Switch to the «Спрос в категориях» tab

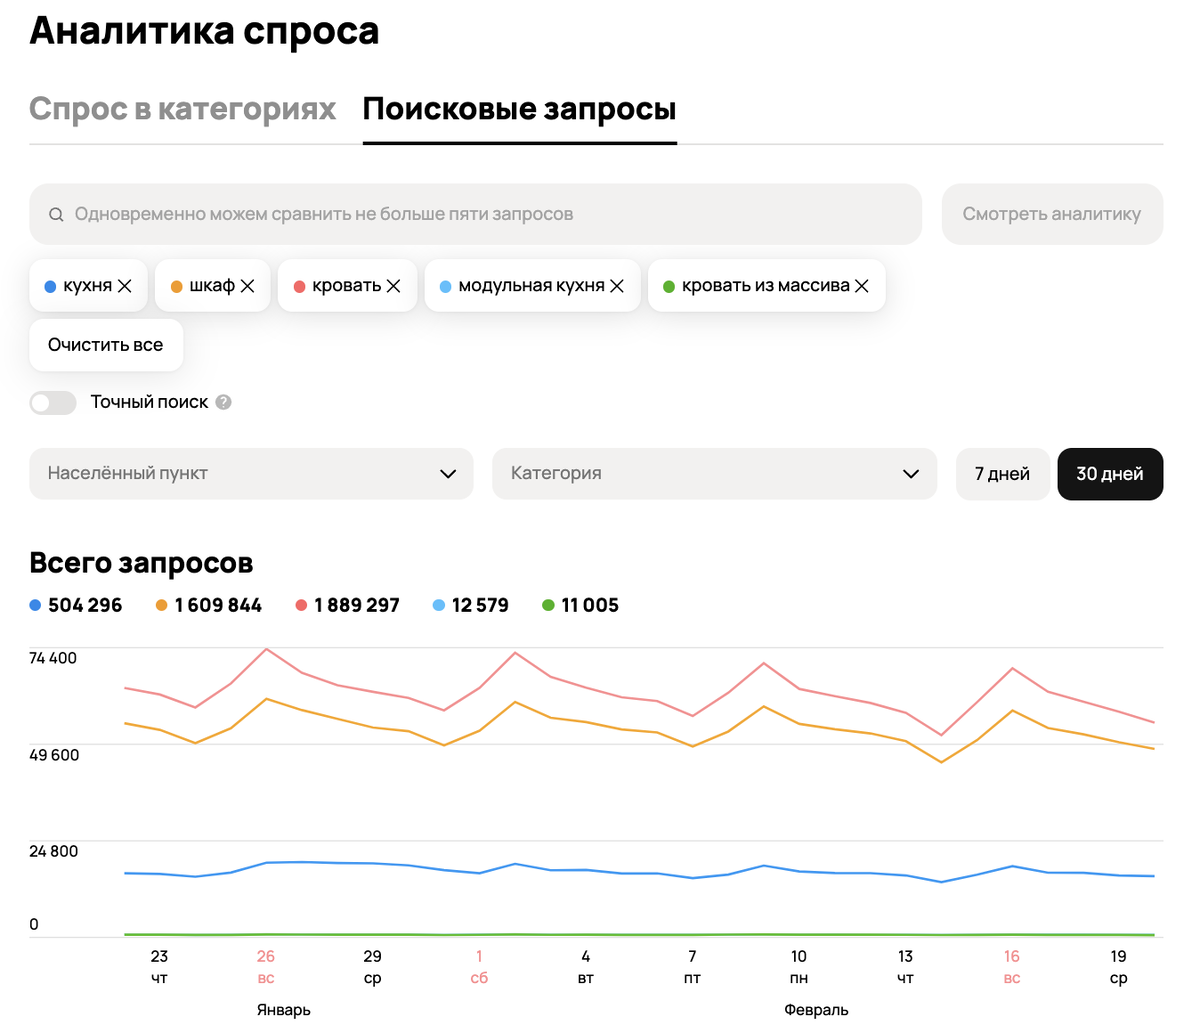tap(183, 108)
